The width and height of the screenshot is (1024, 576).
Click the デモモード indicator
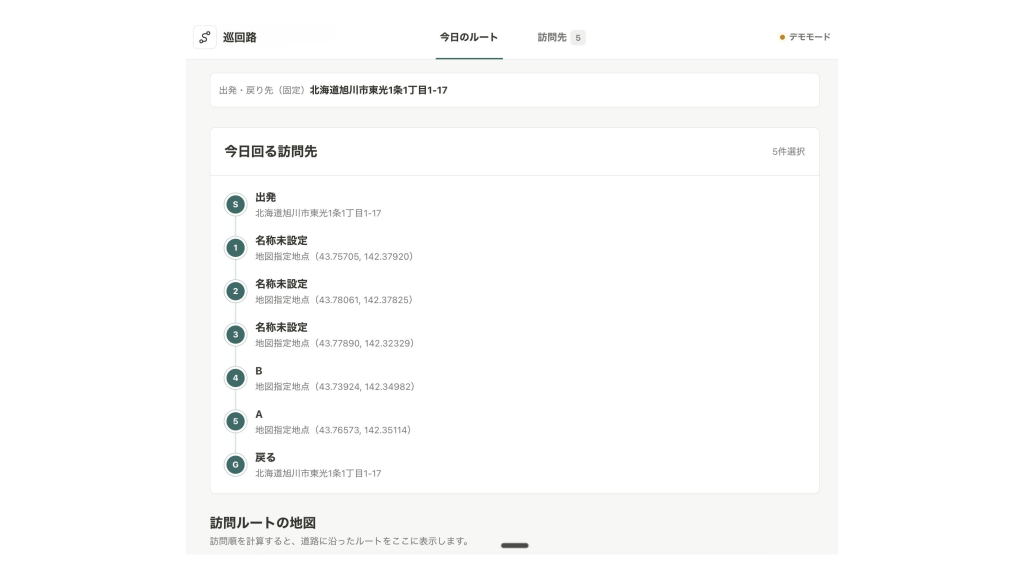(805, 37)
